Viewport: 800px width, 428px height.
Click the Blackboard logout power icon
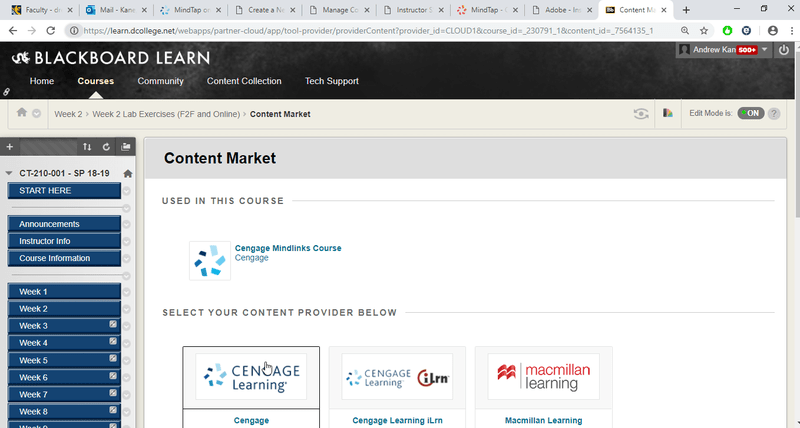784,49
